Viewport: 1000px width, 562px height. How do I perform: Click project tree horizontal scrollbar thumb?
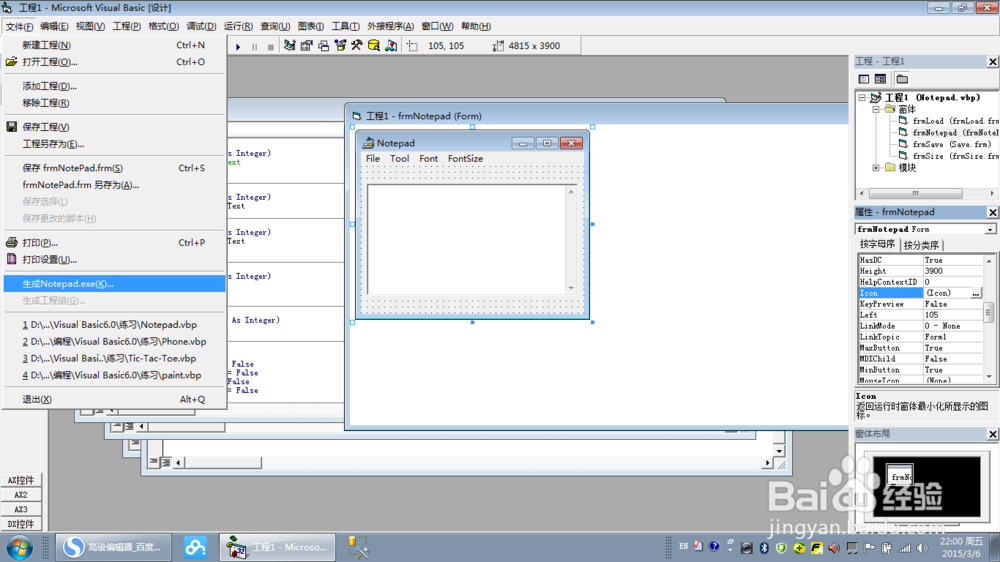(915, 193)
